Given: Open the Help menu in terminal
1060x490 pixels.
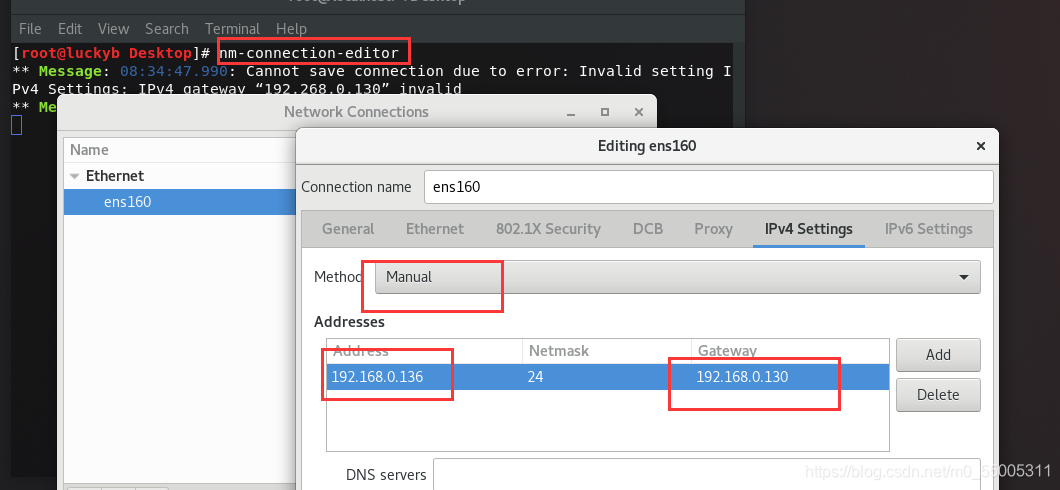Looking at the screenshot, I should pyautogui.click(x=291, y=28).
